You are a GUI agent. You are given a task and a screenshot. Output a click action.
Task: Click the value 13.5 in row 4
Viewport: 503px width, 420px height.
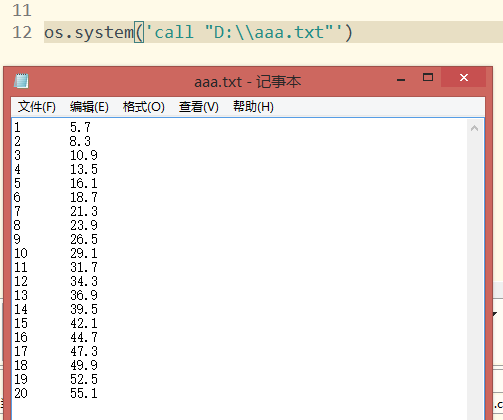click(84, 169)
